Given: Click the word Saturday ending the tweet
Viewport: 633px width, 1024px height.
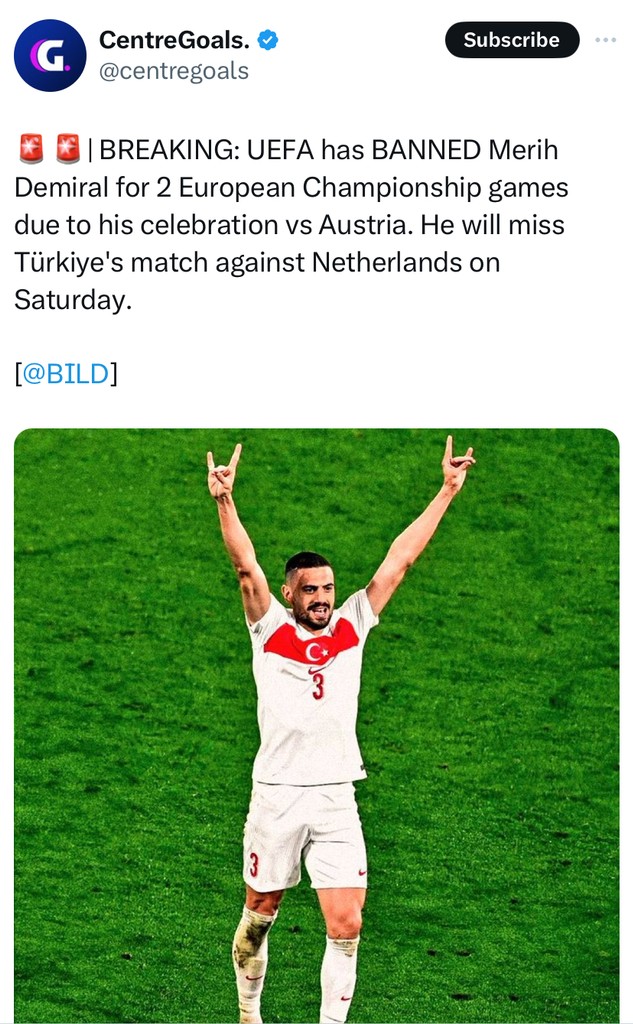Looking at the screenshot, I should 72,299.
